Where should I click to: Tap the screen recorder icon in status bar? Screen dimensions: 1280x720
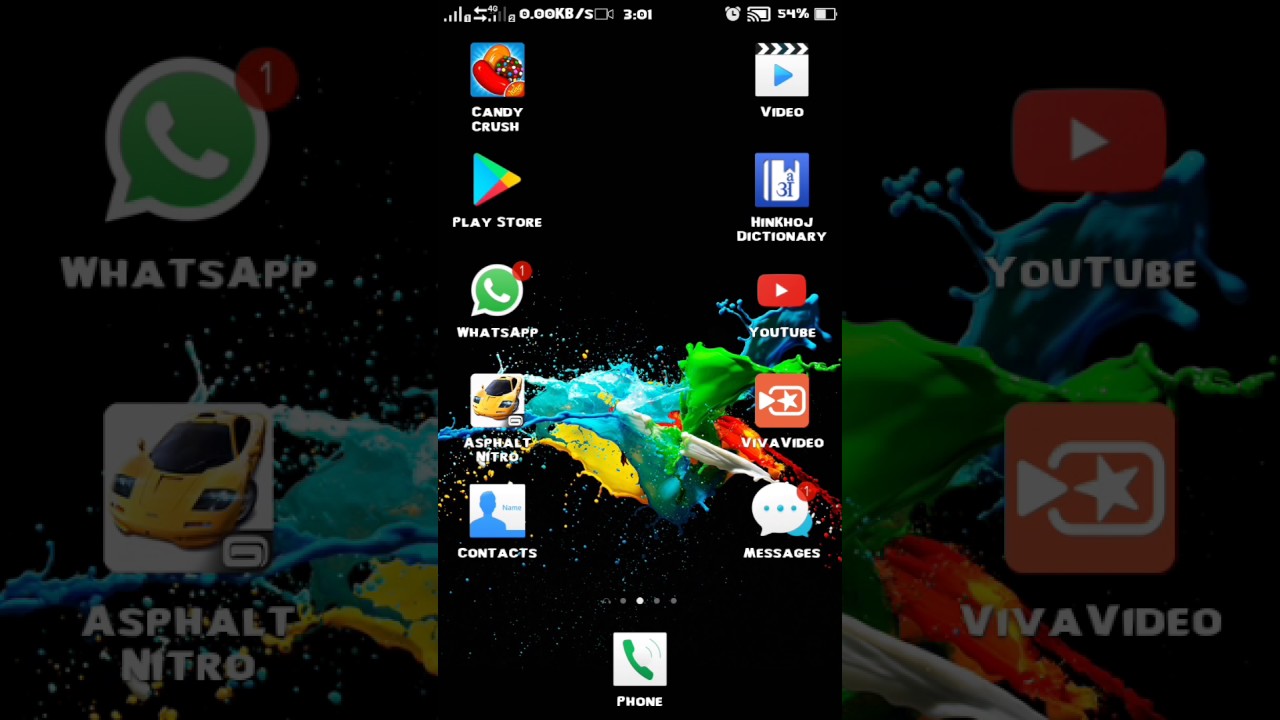[x=603, y=13]
